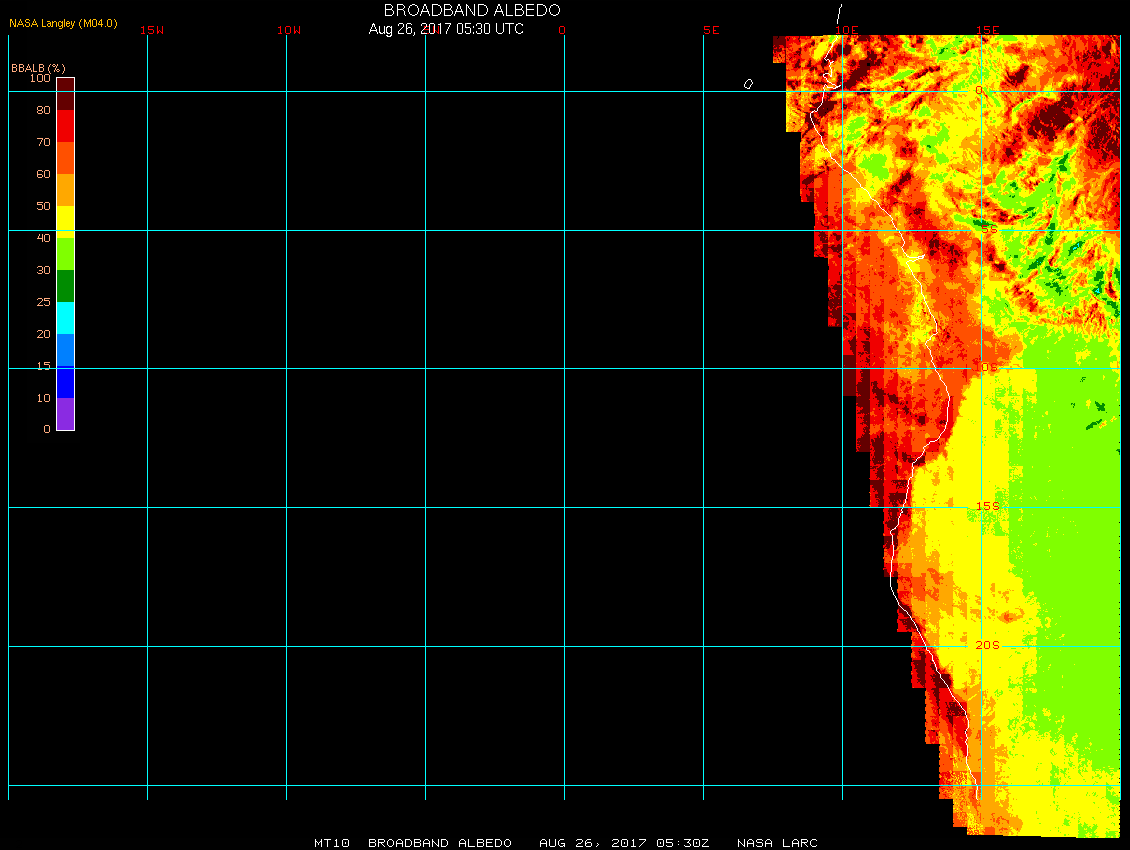Click the BBALB (%) legend heading
1130x850 pixels.
[38, 67]
